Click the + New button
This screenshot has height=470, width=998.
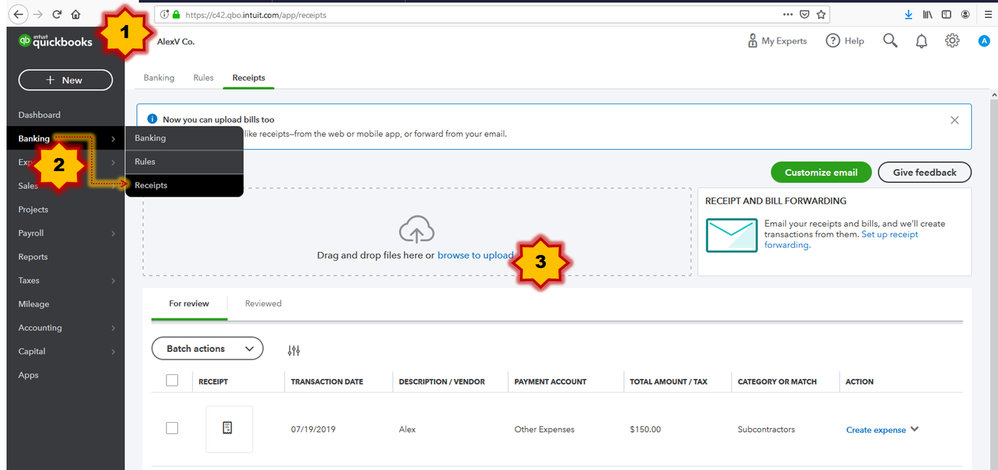(66, 80)
